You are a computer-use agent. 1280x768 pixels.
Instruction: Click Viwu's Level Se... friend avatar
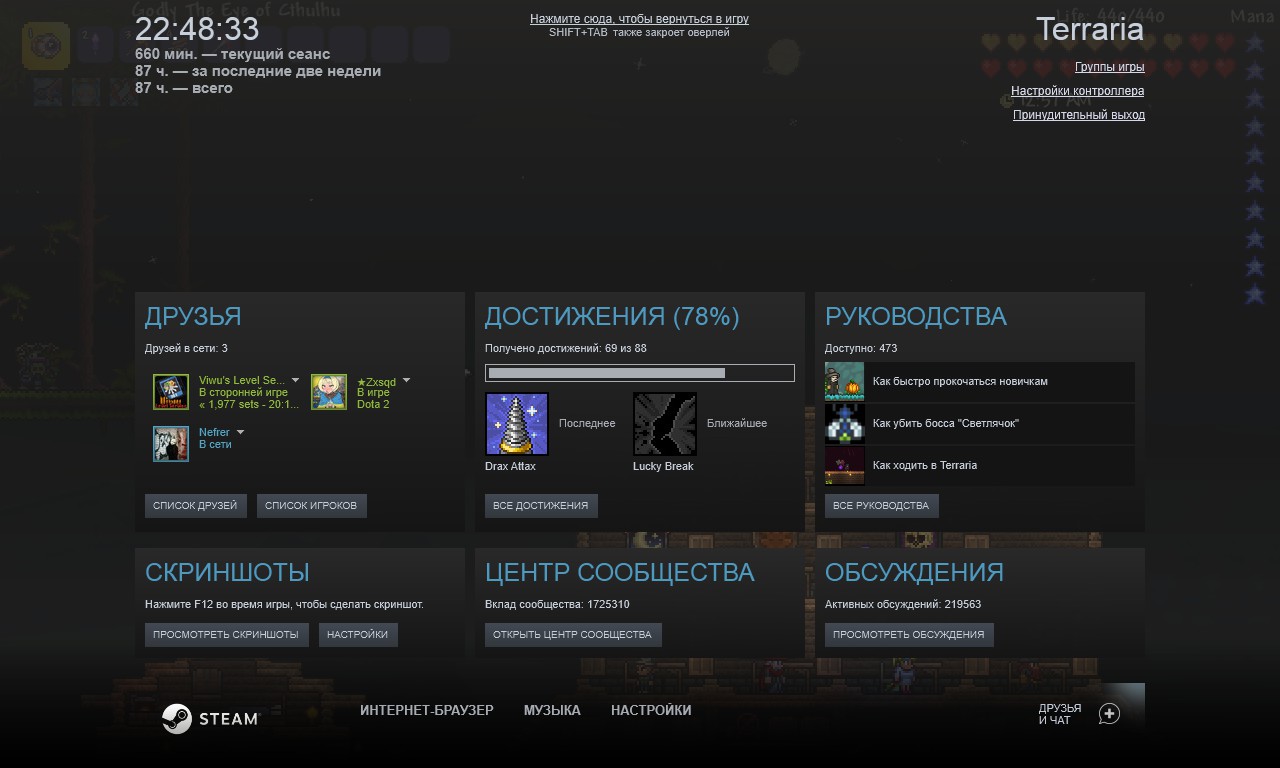[171, 392]
